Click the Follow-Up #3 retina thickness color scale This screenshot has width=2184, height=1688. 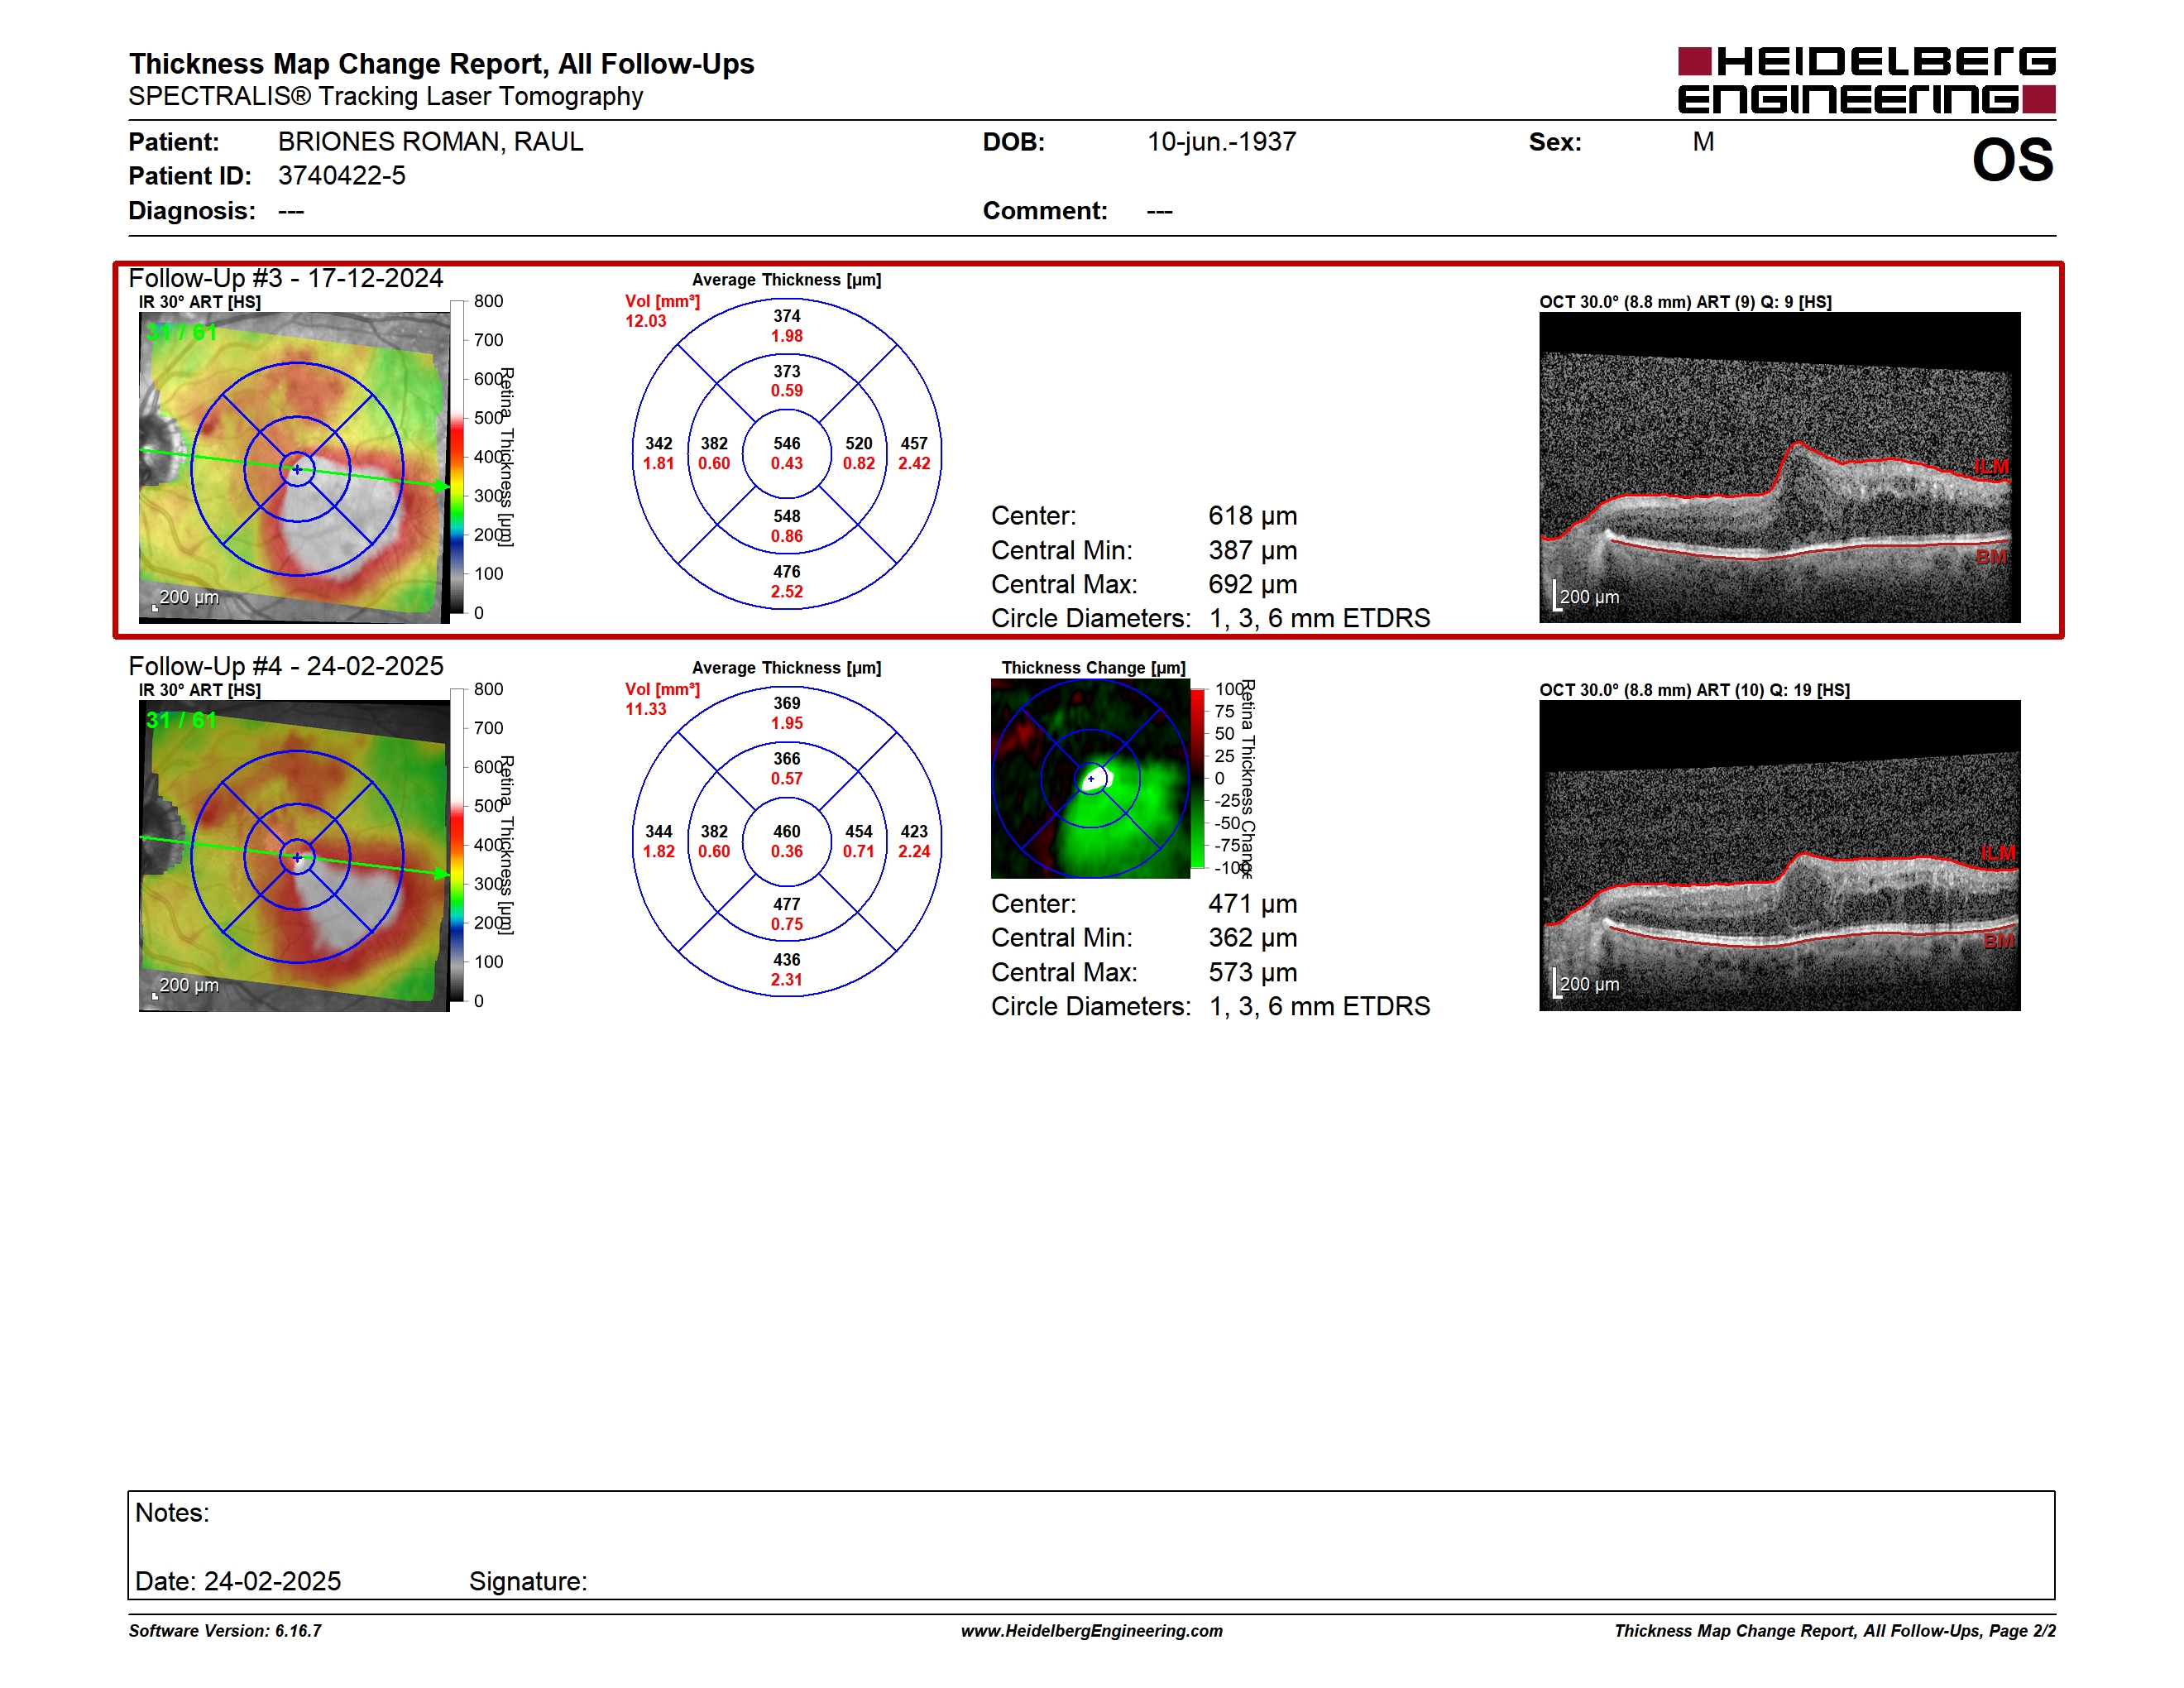[x=457, y=457]
